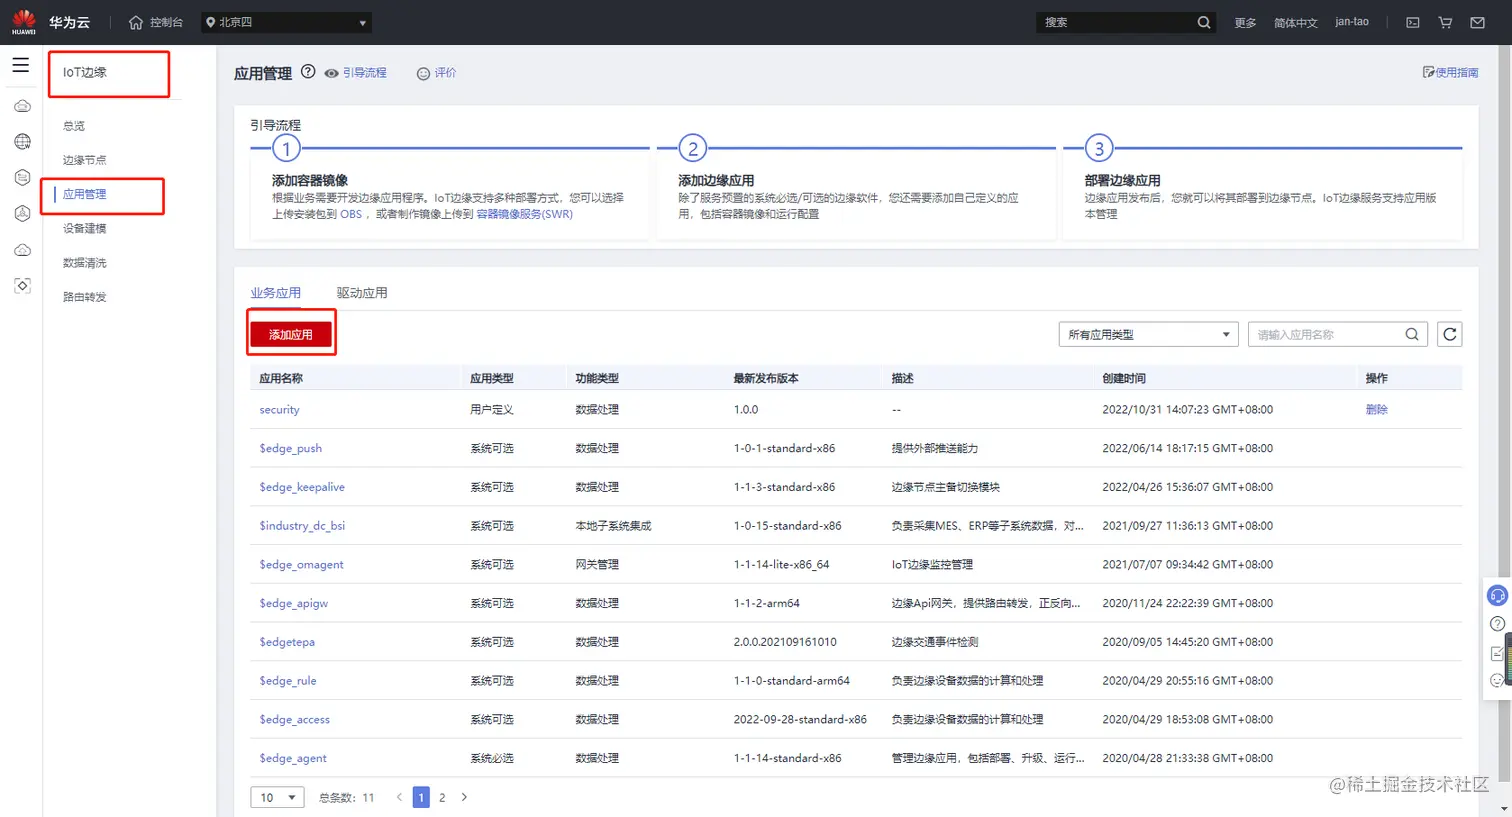Refresh the application list

coord(1449,334)
